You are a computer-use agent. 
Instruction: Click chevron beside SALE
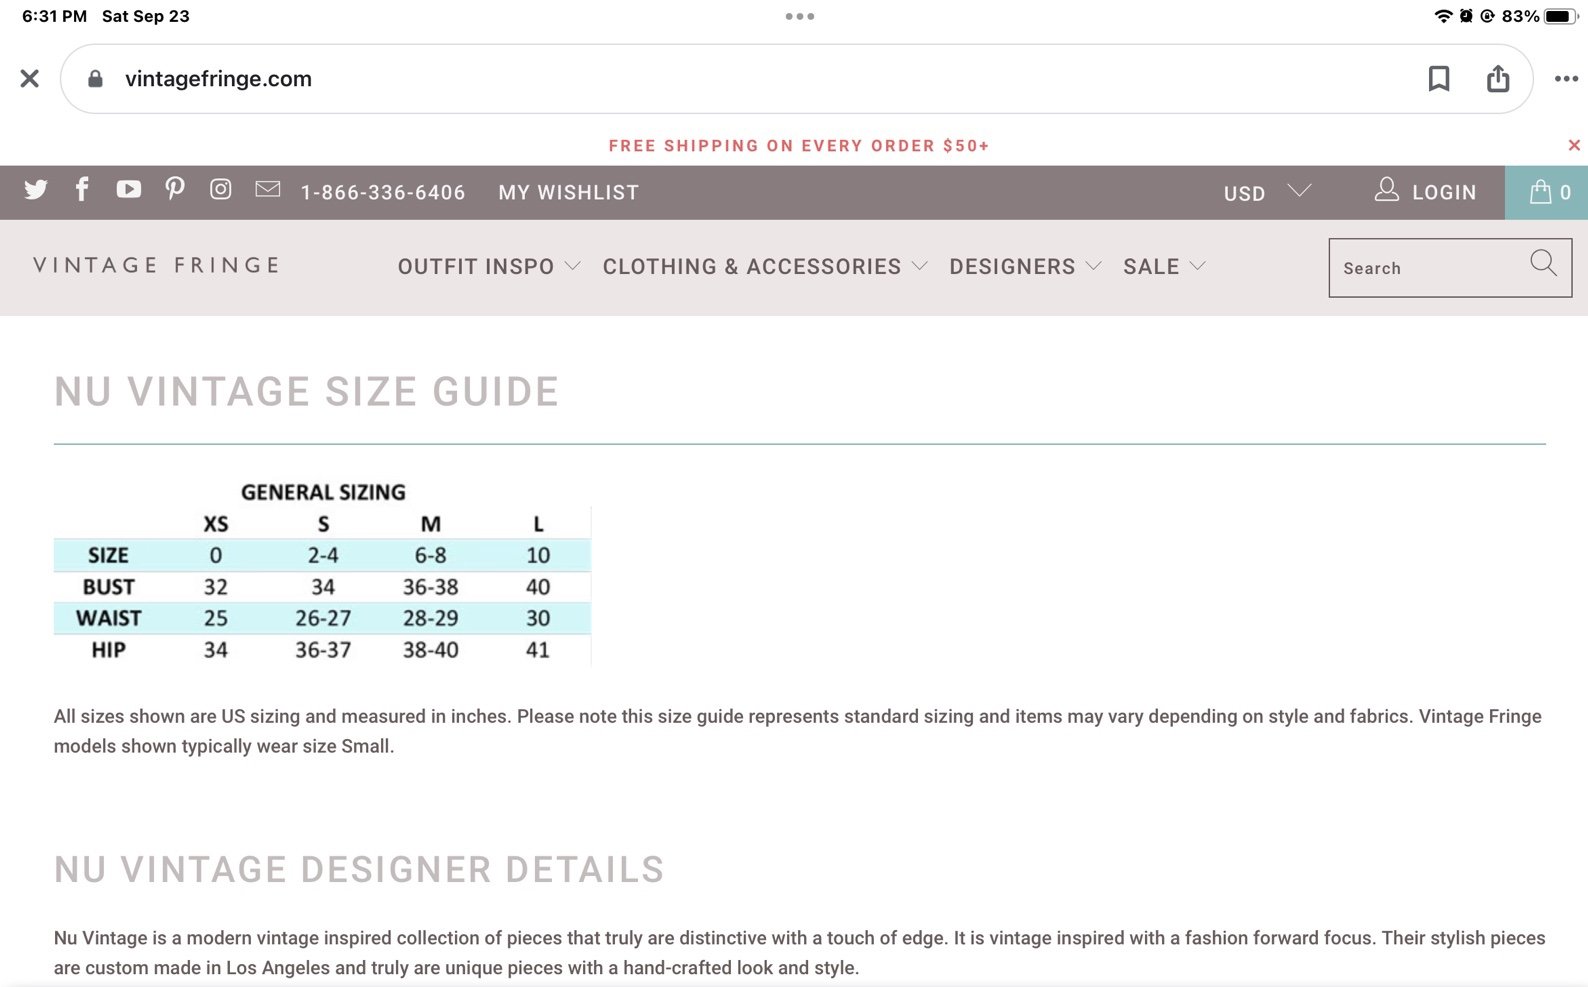pyautogui.click(x=1197, y=266)
